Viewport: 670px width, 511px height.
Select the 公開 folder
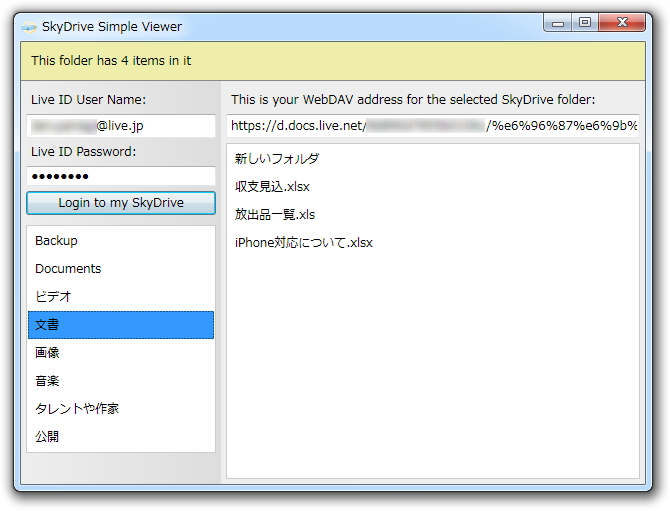(x=121, y=437)
